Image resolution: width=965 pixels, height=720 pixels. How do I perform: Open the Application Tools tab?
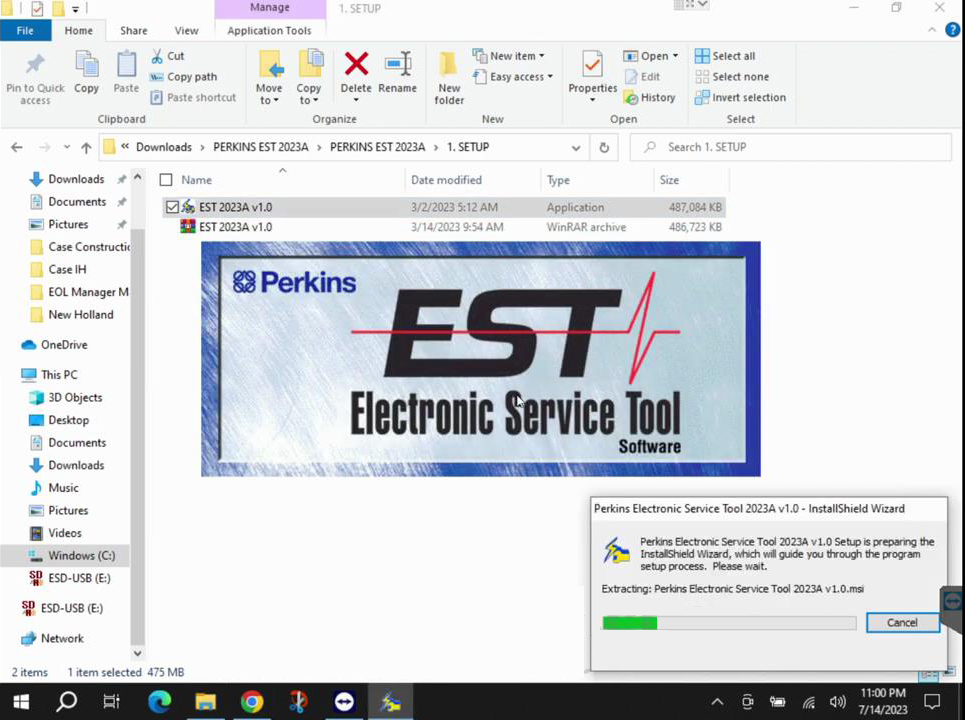(x=269, y=31)
